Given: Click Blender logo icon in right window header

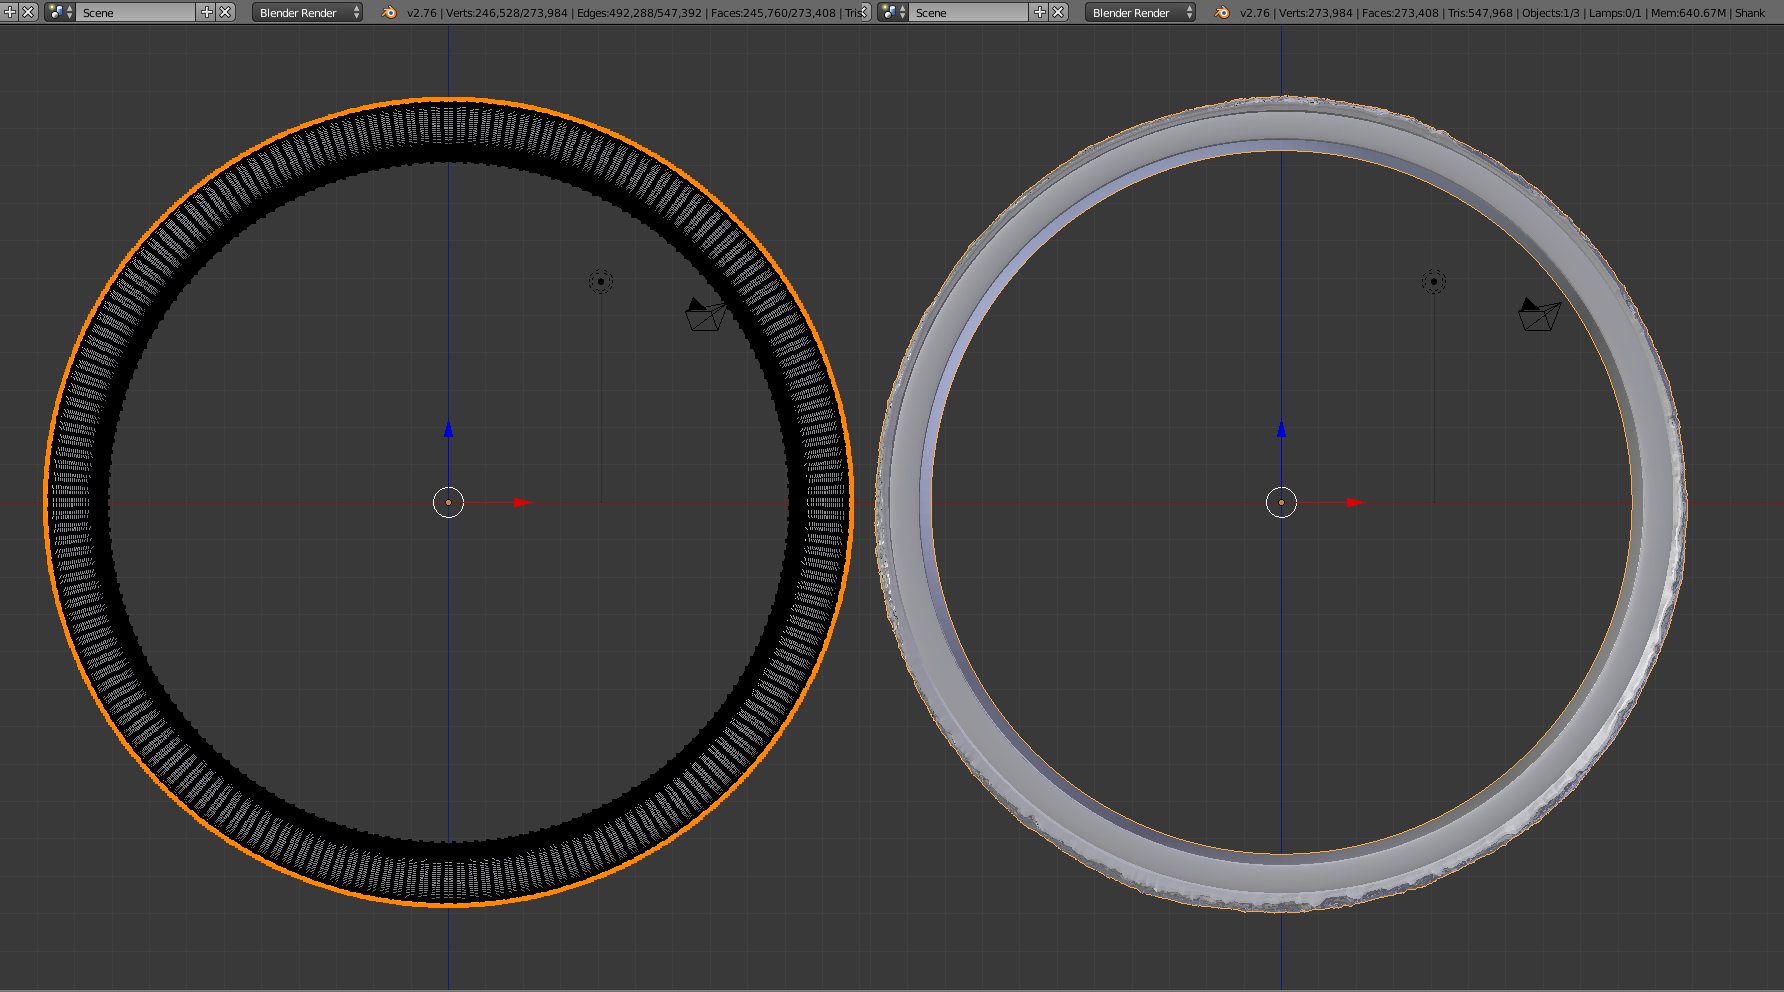Looking at the screenshot, I should pos(1222,12).
